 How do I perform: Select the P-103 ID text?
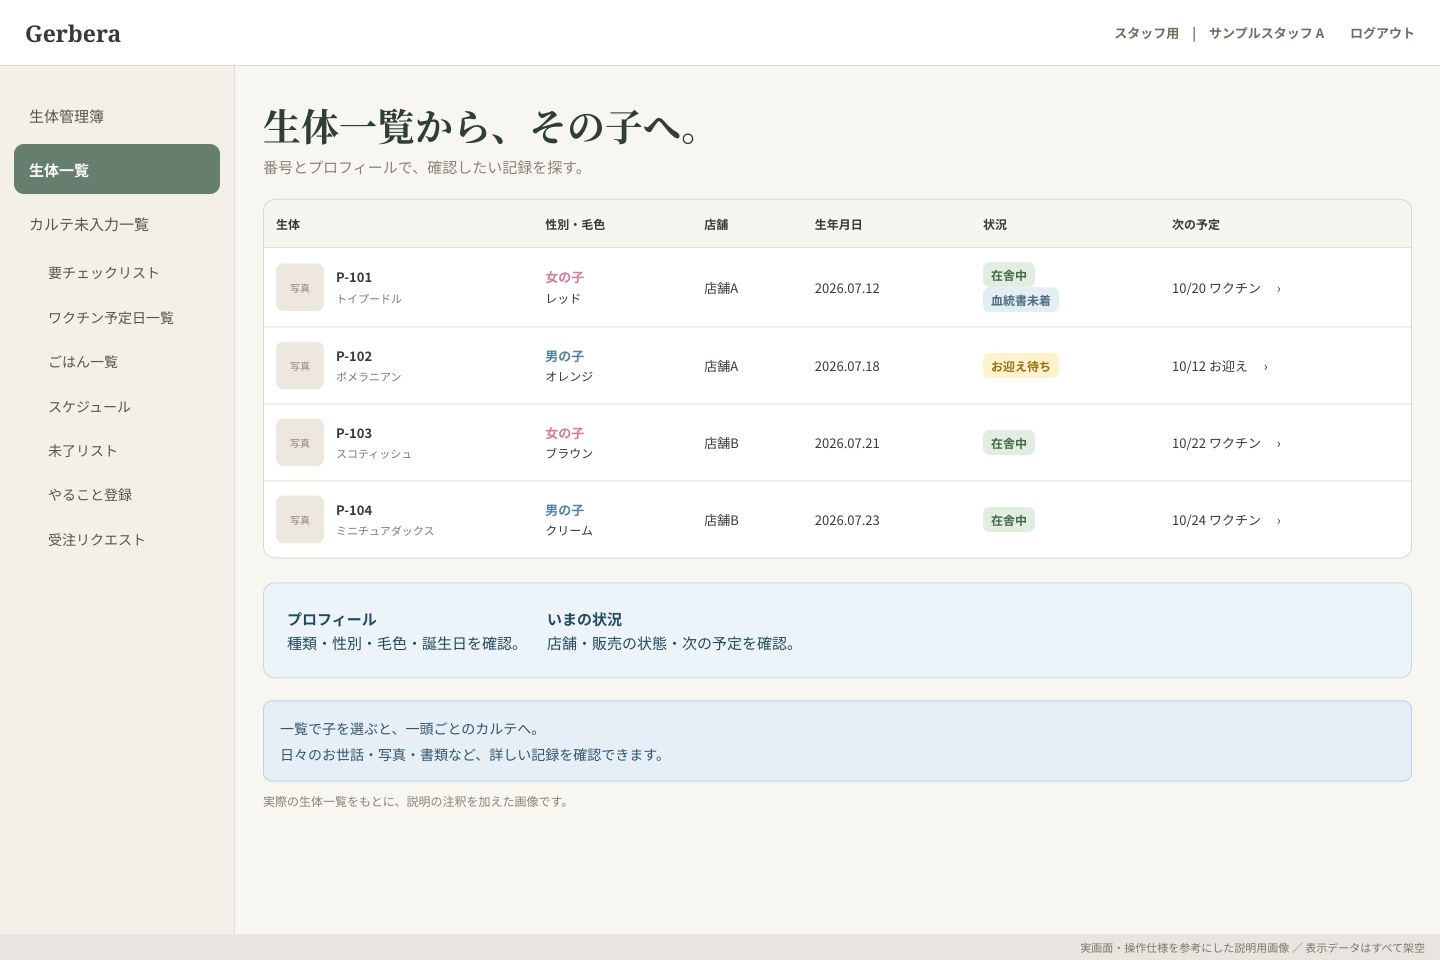tap(354, 433)
